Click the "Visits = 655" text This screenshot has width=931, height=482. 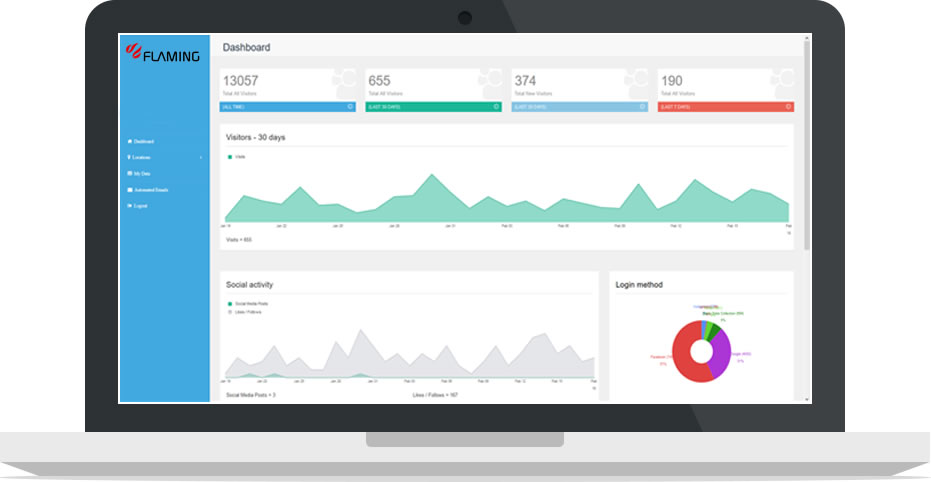239,240
